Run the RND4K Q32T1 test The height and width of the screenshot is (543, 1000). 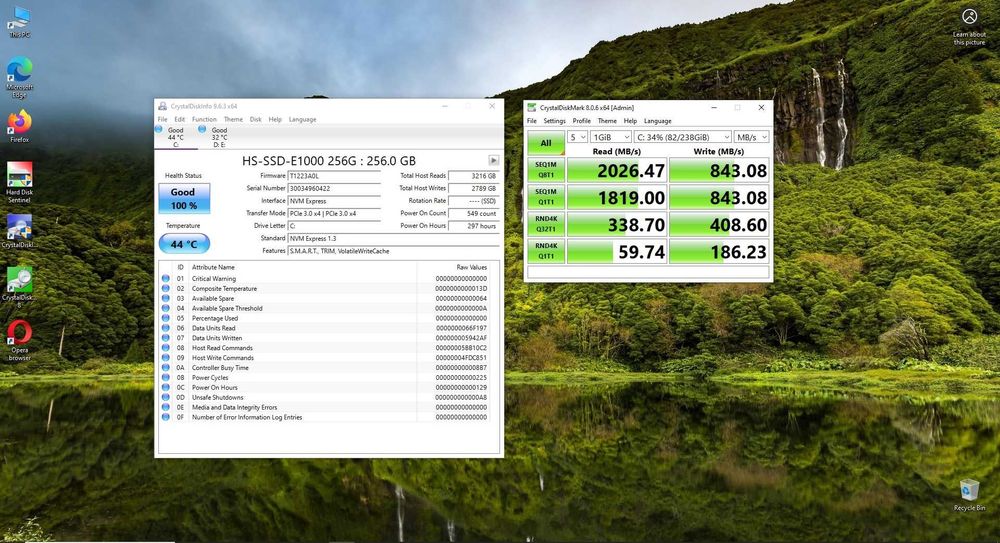click(x=546, y=224)
